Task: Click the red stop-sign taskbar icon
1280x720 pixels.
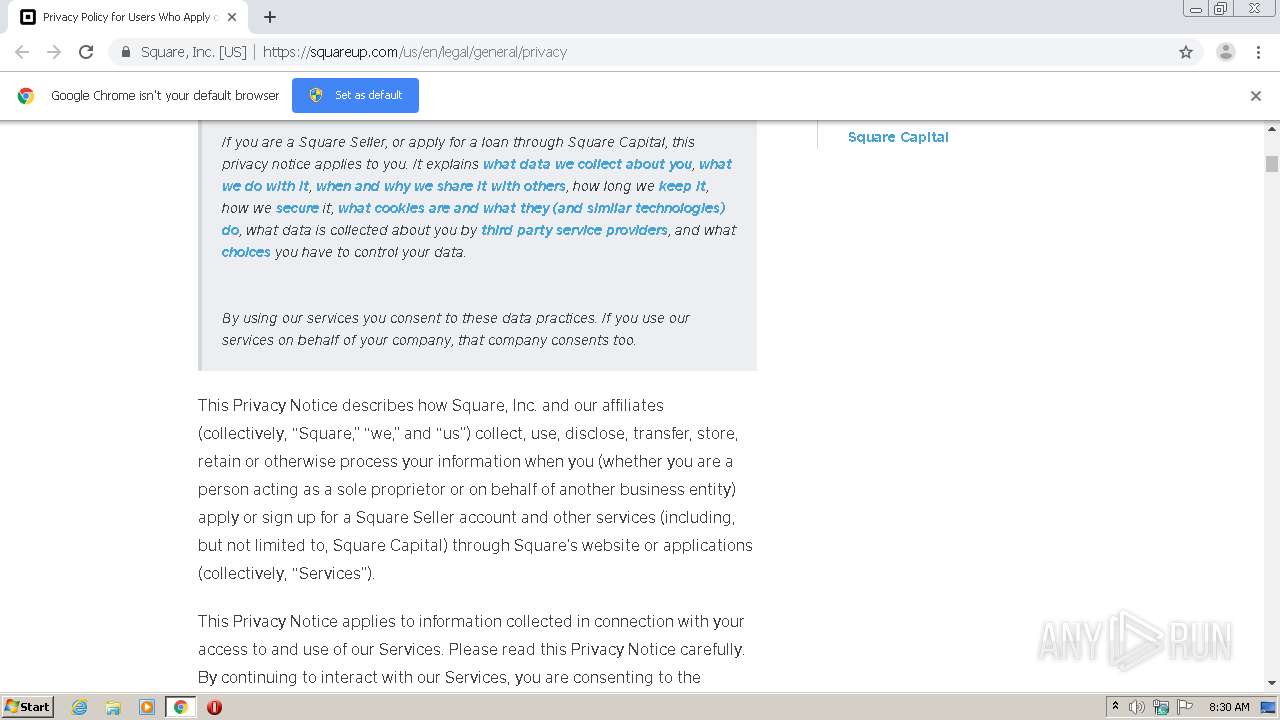Action: pos(214,707)
